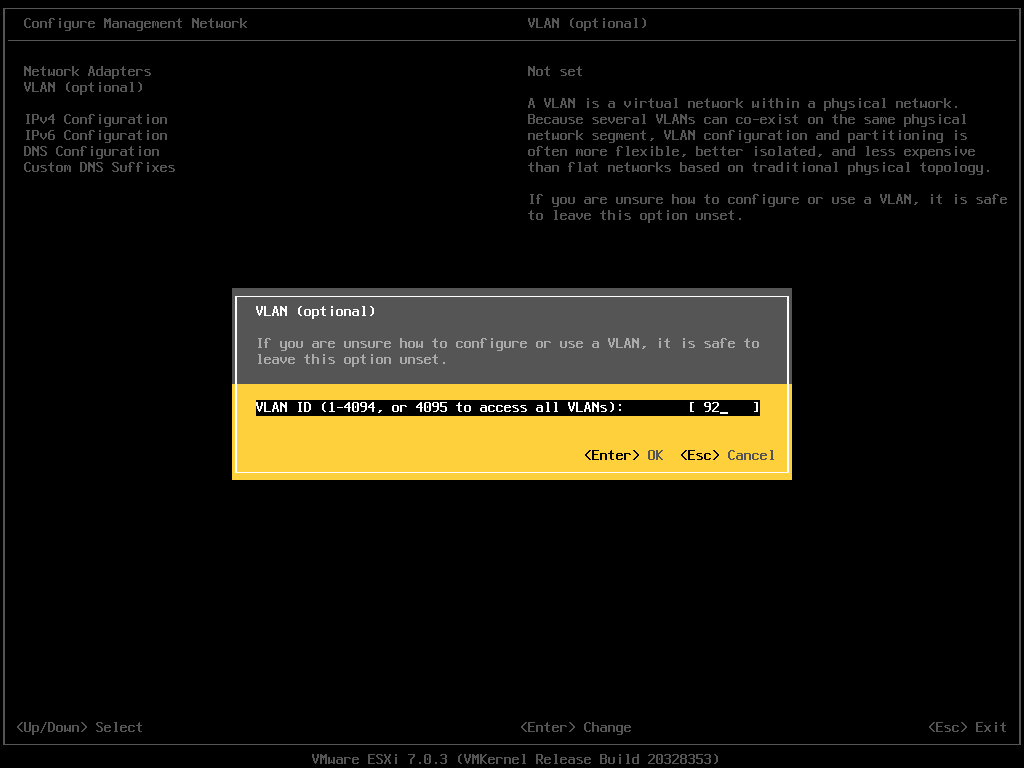1024x768 pixels.
Task: Select VLAN (optional) in the left menu
Action: click(83, 87)
